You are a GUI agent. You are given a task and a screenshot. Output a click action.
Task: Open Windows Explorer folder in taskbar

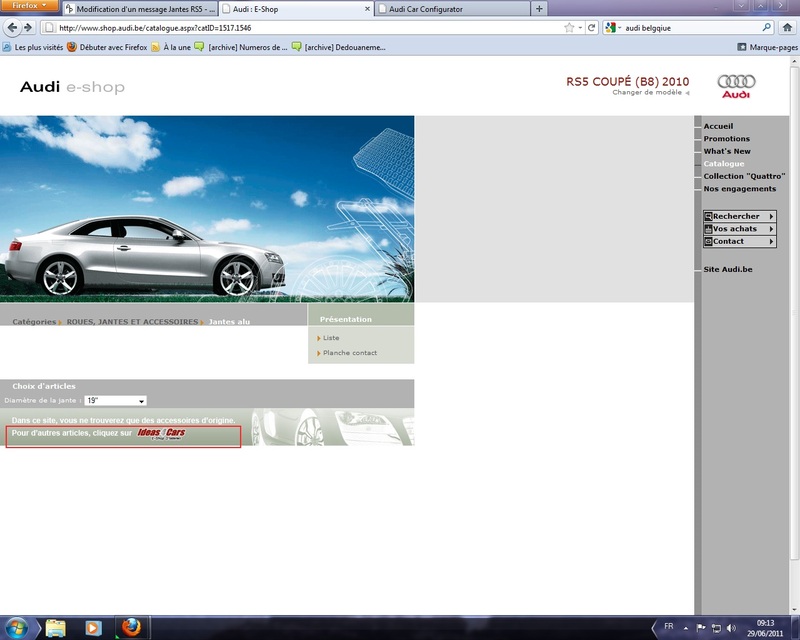coord(56,628)
